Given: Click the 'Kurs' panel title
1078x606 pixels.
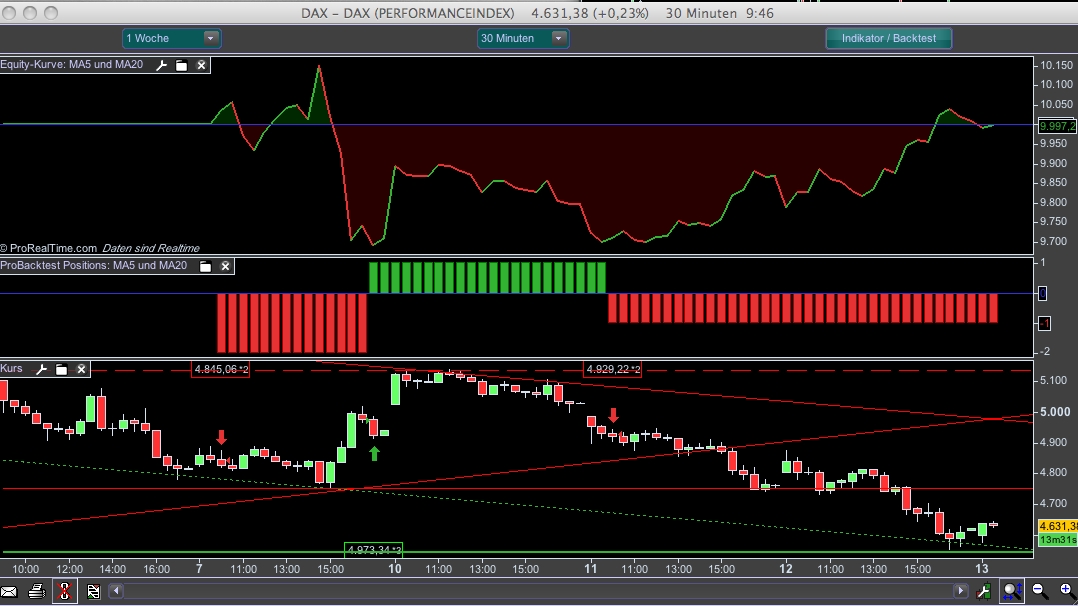Looking at the screenshot, I should pos(11,369).
